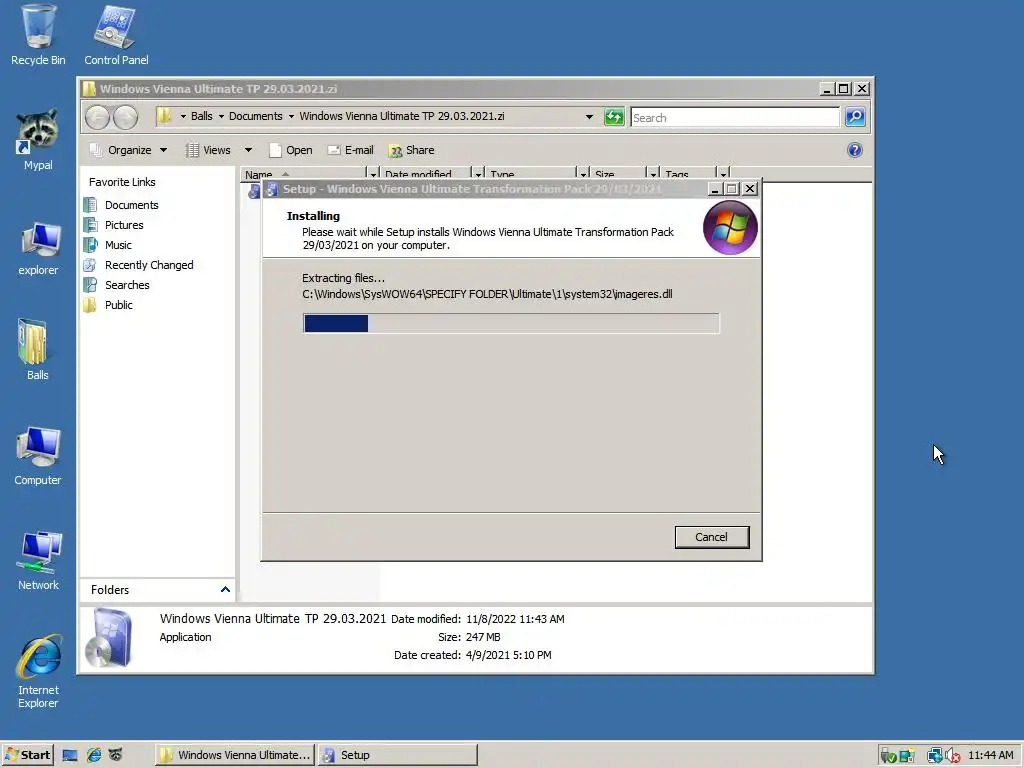Select the Balls folder desktop icon

(37, 349)
